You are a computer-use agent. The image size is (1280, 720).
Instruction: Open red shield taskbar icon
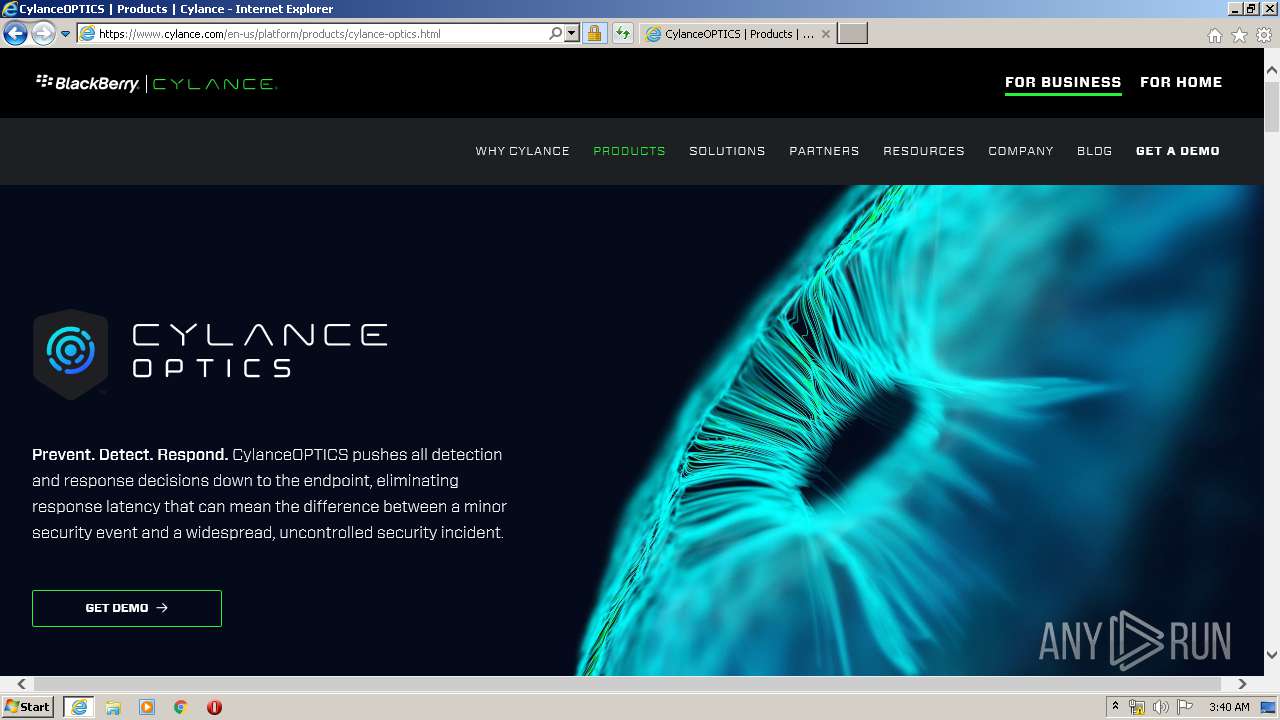[x=214, y=707]
